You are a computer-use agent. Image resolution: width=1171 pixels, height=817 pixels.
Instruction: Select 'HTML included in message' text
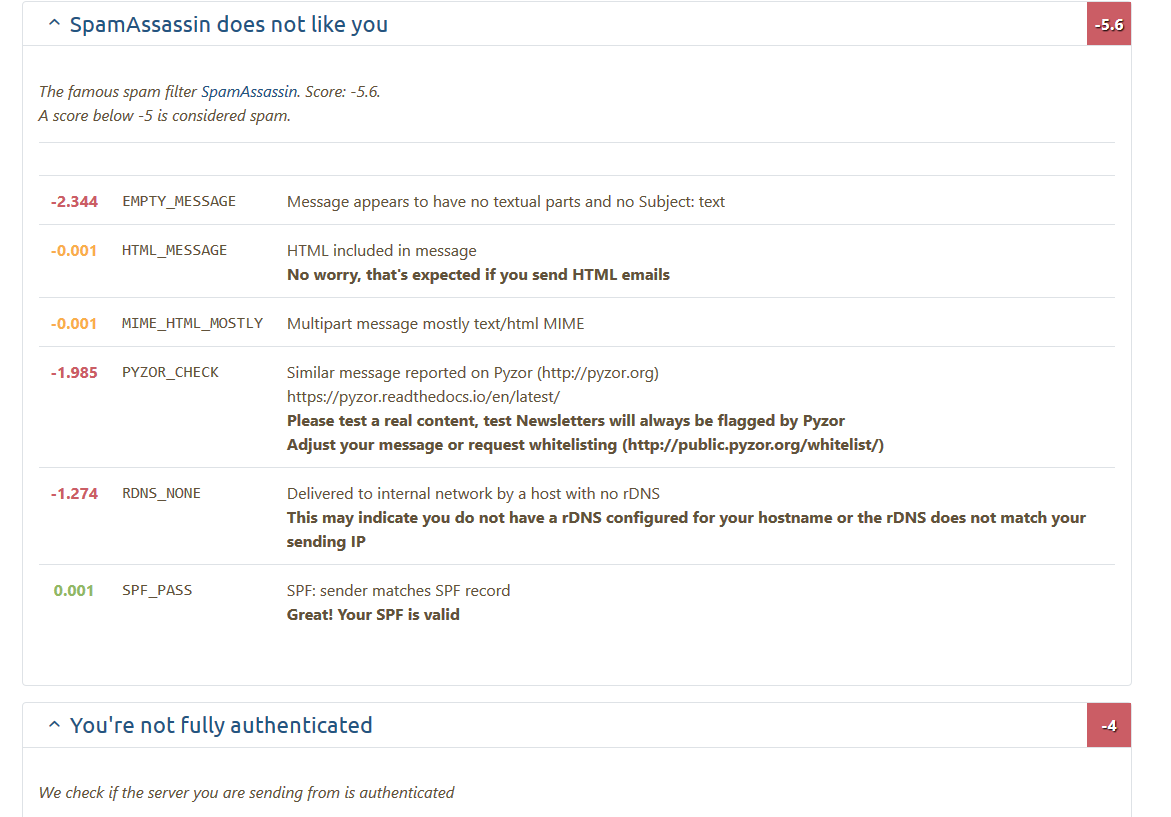click(382, 251)
